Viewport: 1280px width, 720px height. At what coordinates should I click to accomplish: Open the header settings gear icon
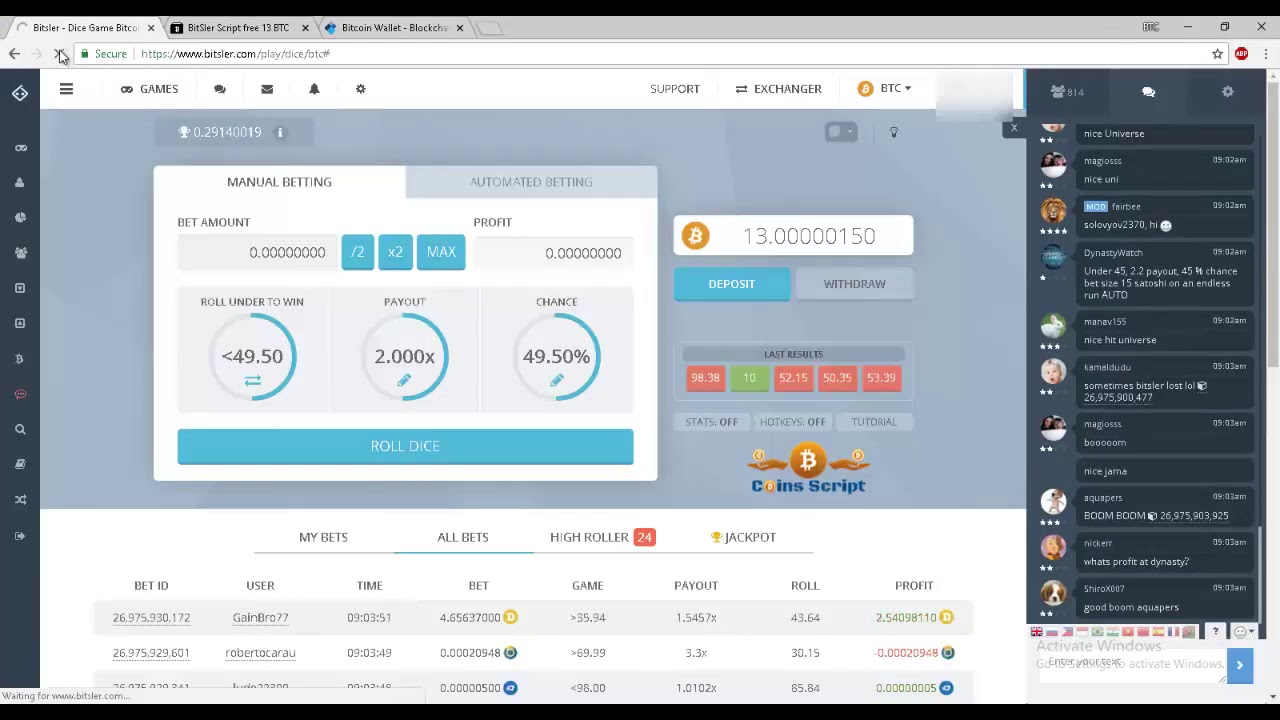tap(361, 89)
